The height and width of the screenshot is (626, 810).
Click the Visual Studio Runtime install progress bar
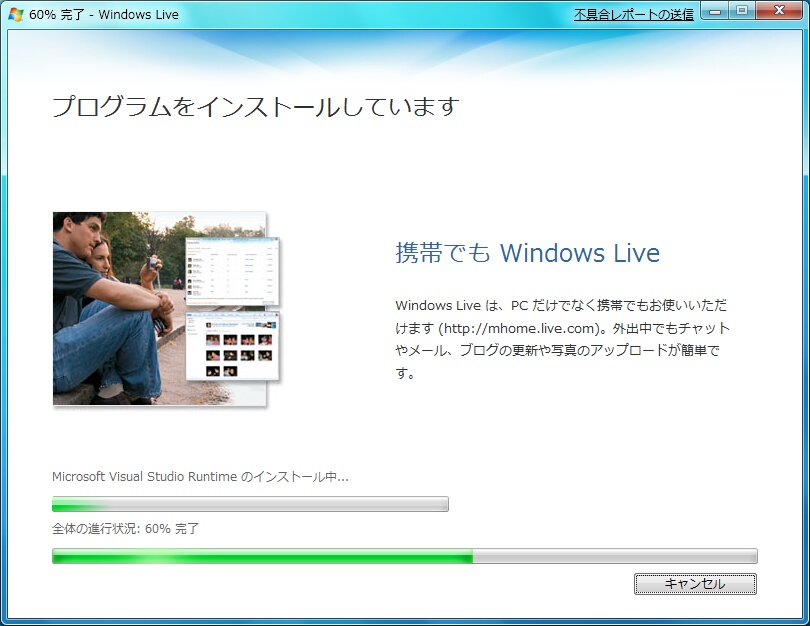point(250,504)
